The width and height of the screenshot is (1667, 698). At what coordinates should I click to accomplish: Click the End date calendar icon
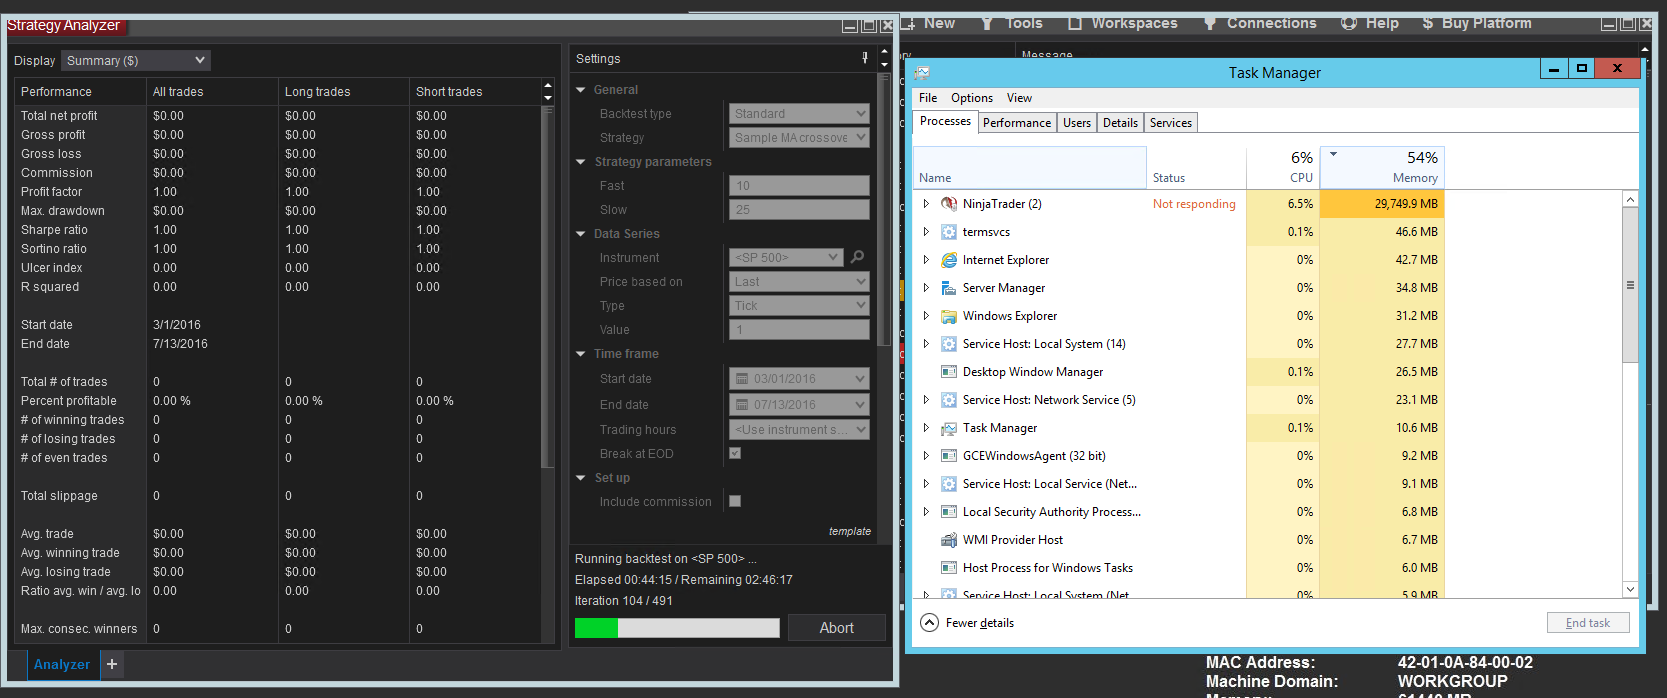click(x=742, y=405)
